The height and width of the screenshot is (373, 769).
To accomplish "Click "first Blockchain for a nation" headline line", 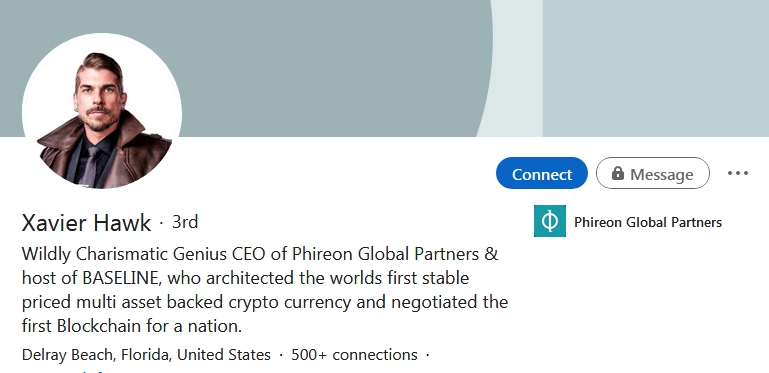I will tap(132, 326).
